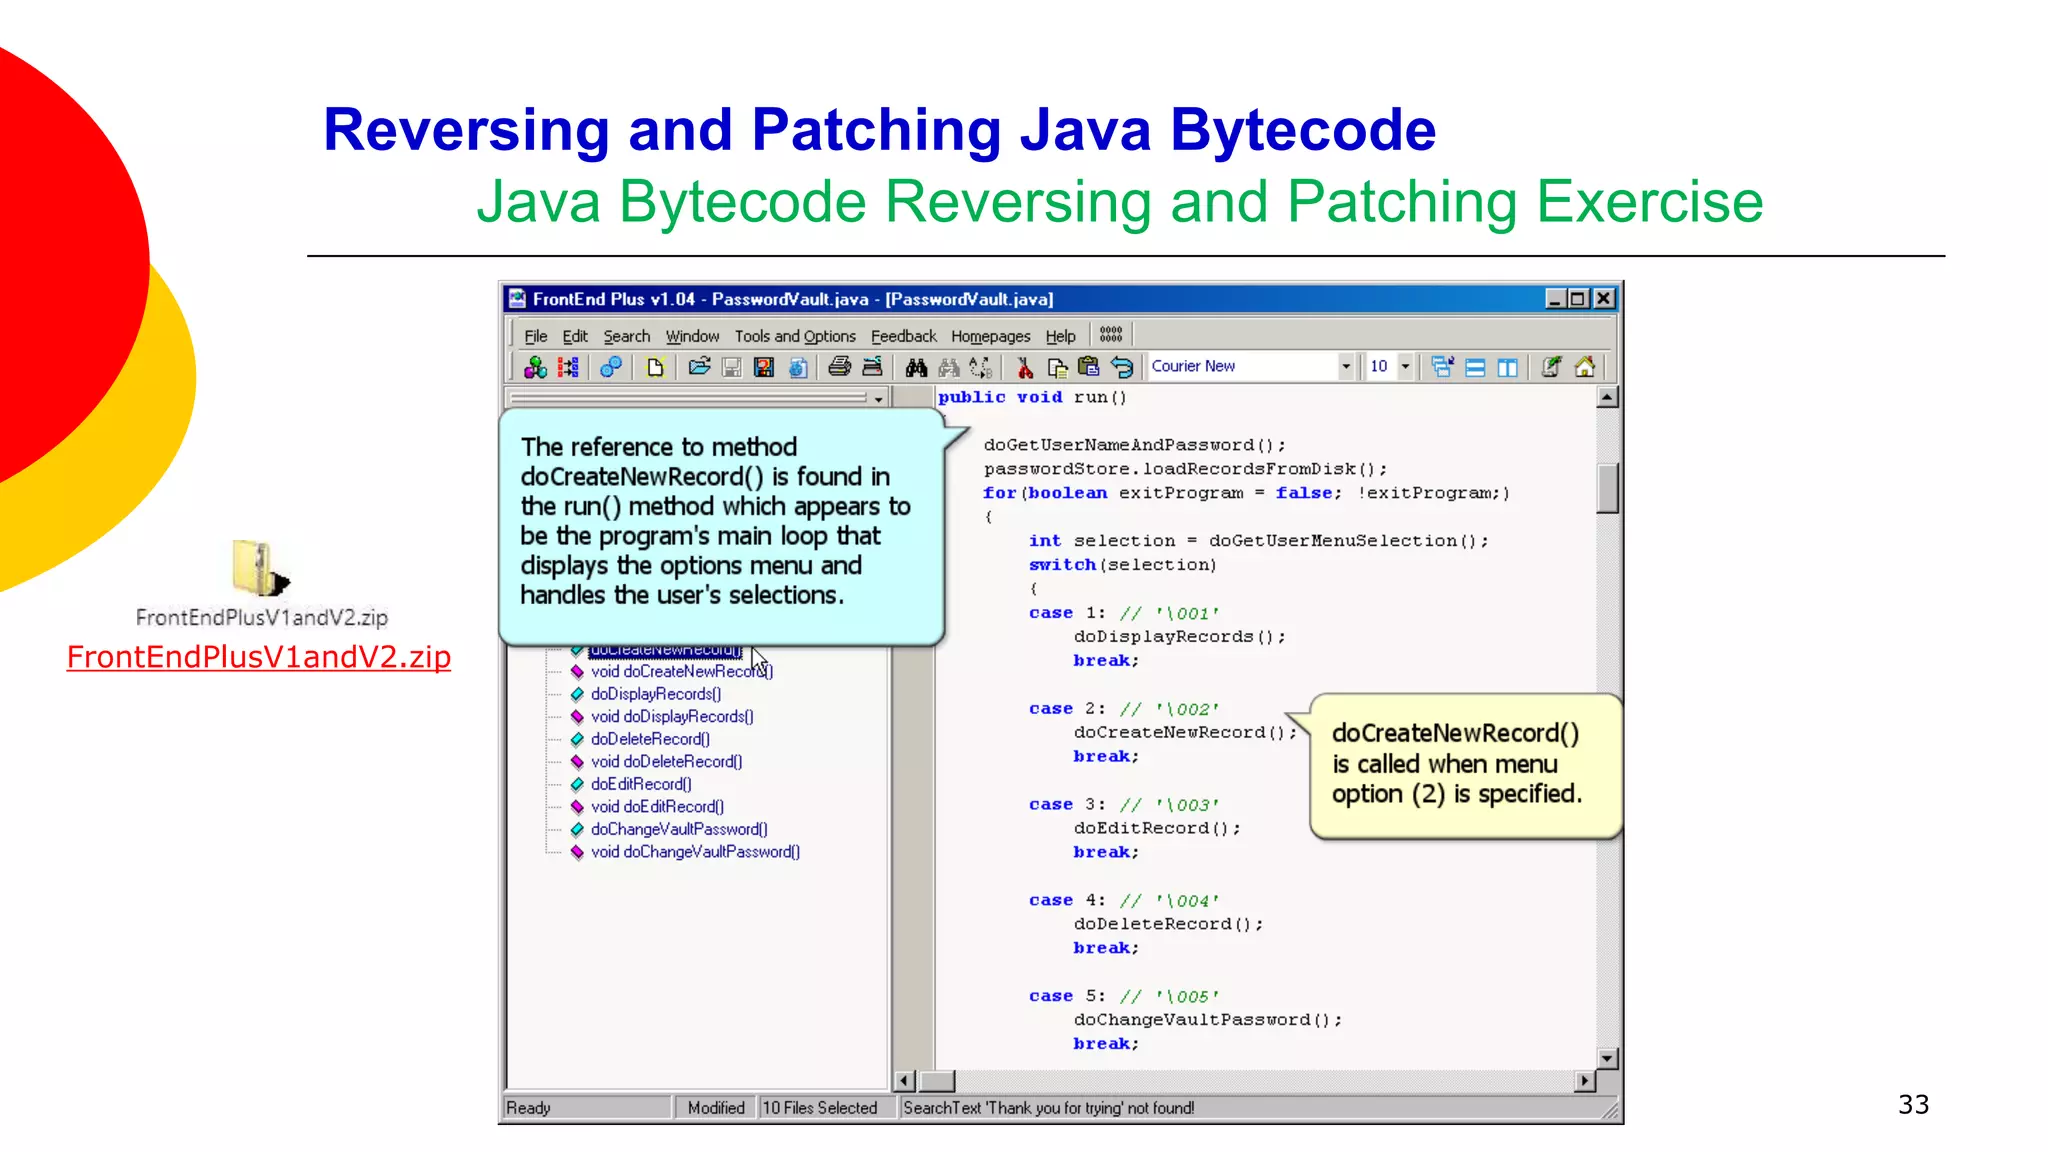Click the second printer setup icon
Screen dimensions: 2048x1152
pyautogui.click(x=872, y=367)
